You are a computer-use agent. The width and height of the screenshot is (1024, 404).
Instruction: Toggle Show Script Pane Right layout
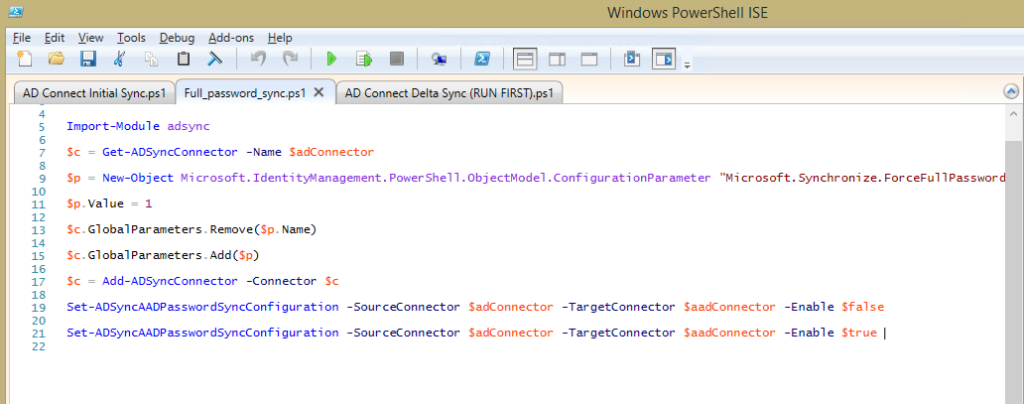point(557,59)
